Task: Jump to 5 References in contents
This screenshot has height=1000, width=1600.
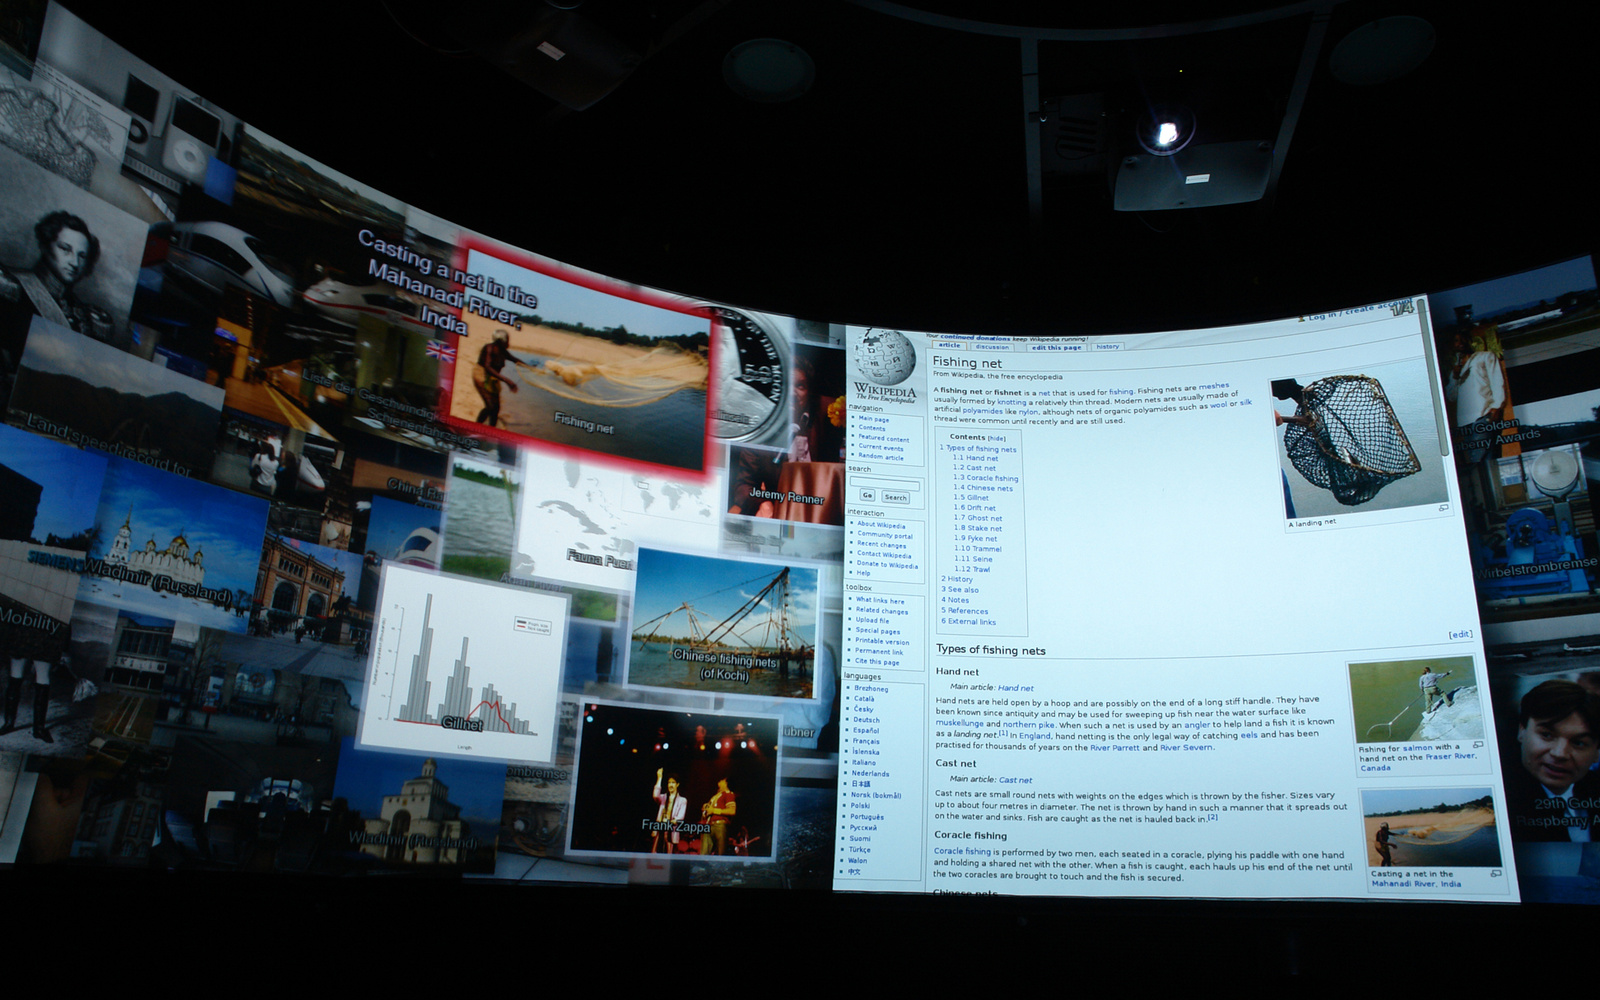Action: pyautogui.click(x=964, y=611)
